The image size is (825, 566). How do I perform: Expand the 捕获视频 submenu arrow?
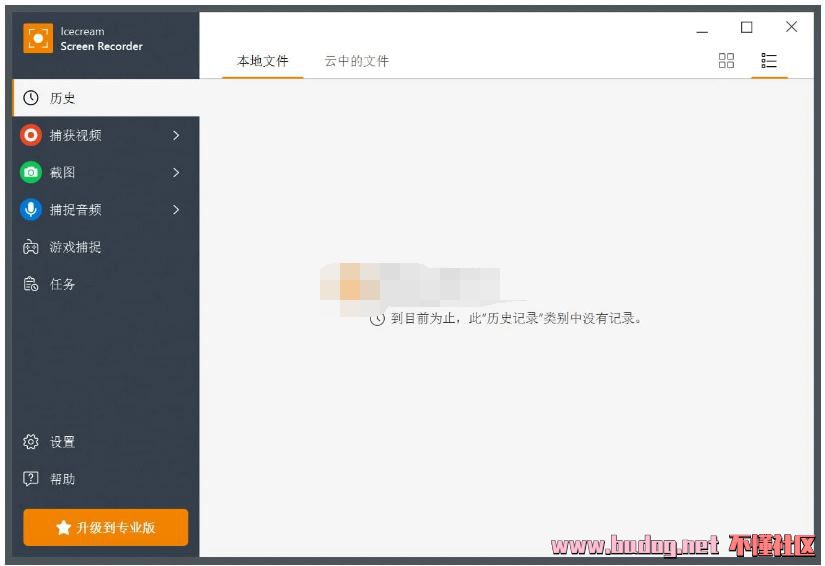click(176, 135)
